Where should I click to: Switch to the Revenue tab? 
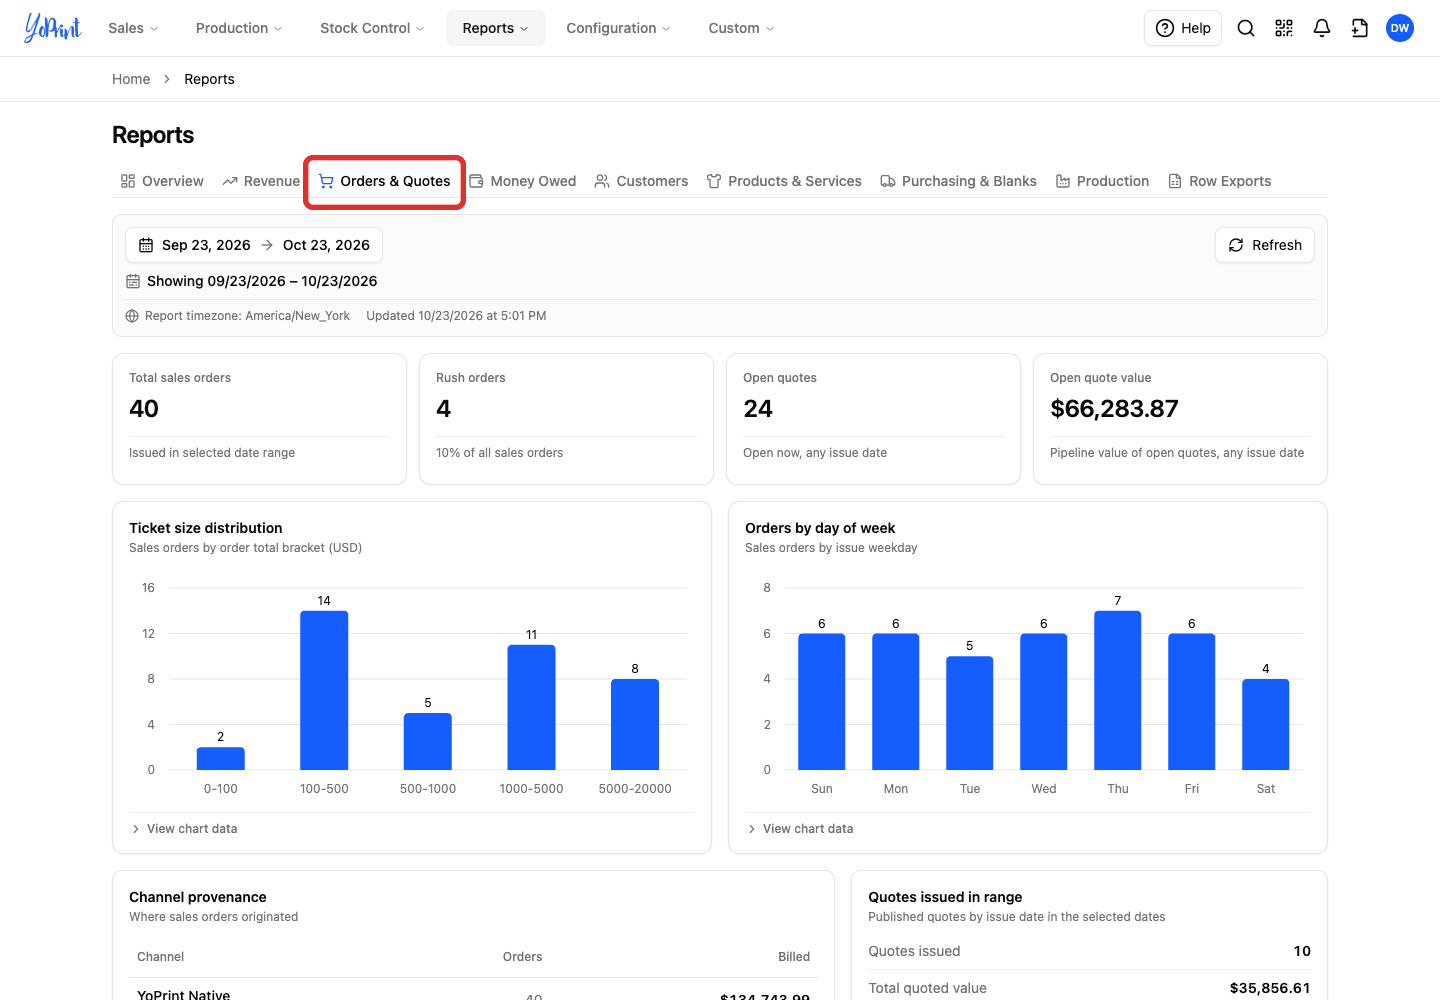(x=261, y=181)
